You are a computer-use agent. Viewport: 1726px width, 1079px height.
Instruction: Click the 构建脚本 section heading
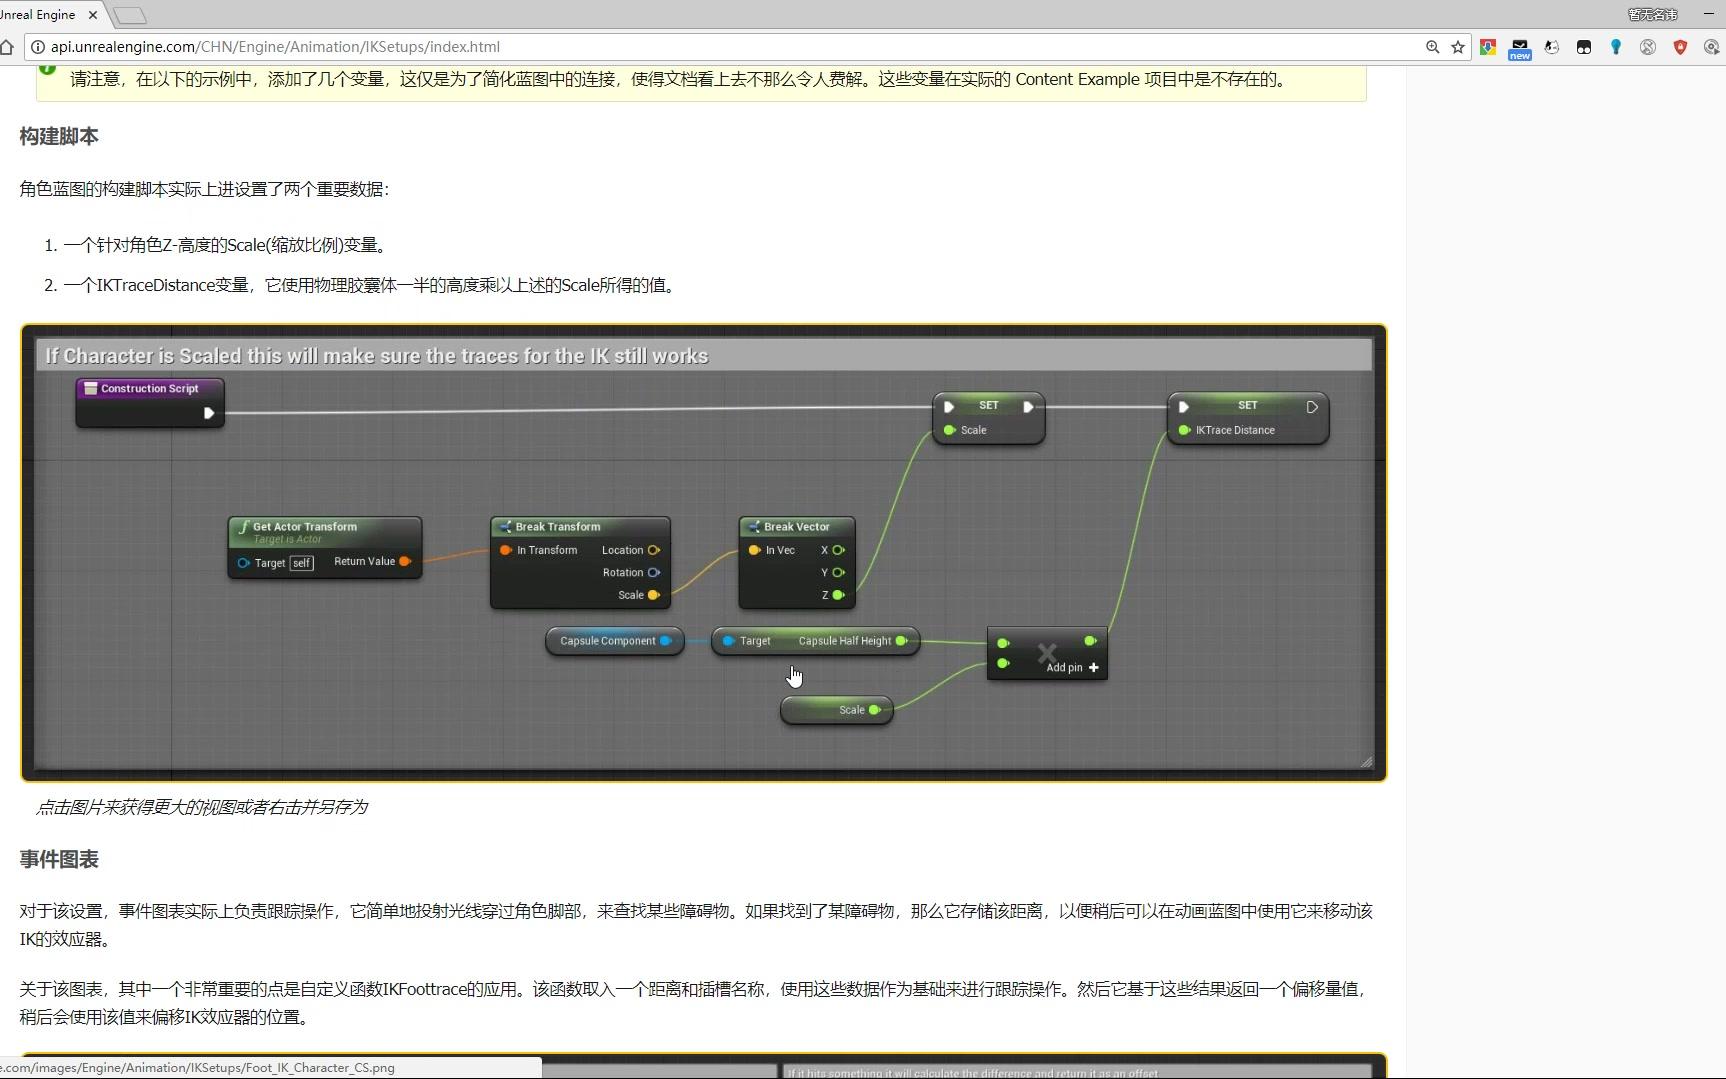tap(58, 136)
